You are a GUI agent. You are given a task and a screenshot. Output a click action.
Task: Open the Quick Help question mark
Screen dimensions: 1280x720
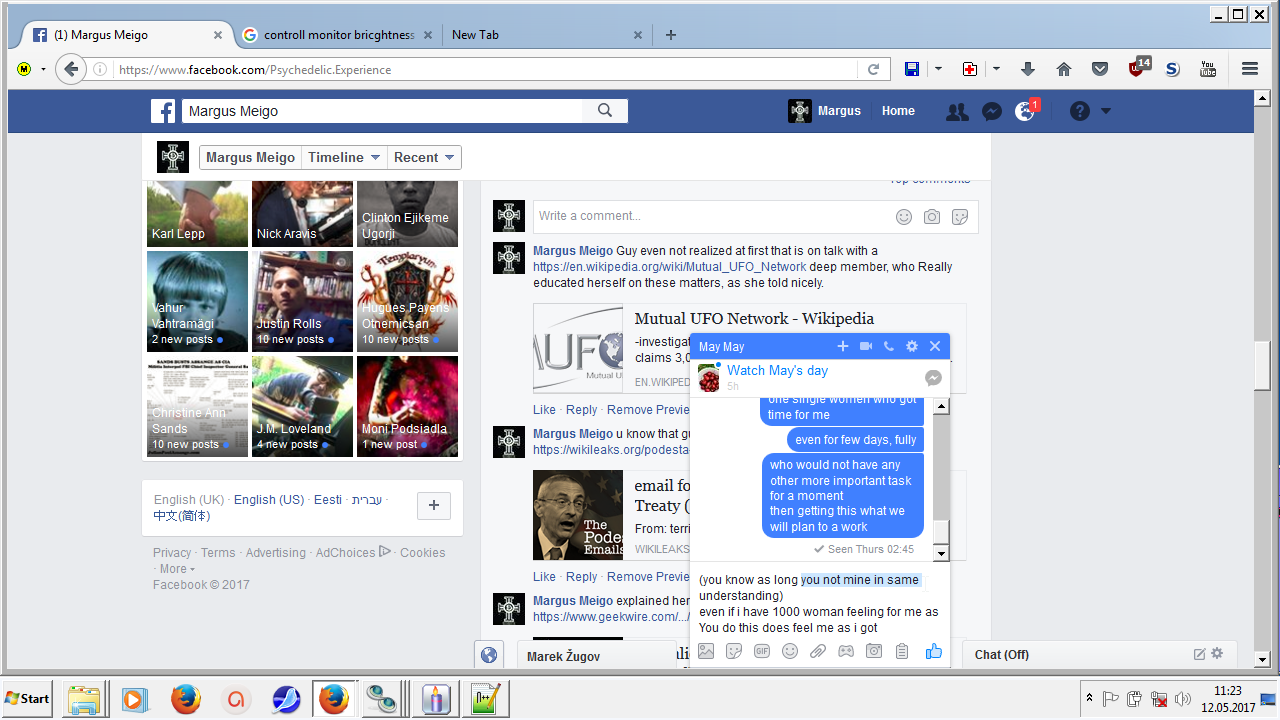coord(1079,111)
